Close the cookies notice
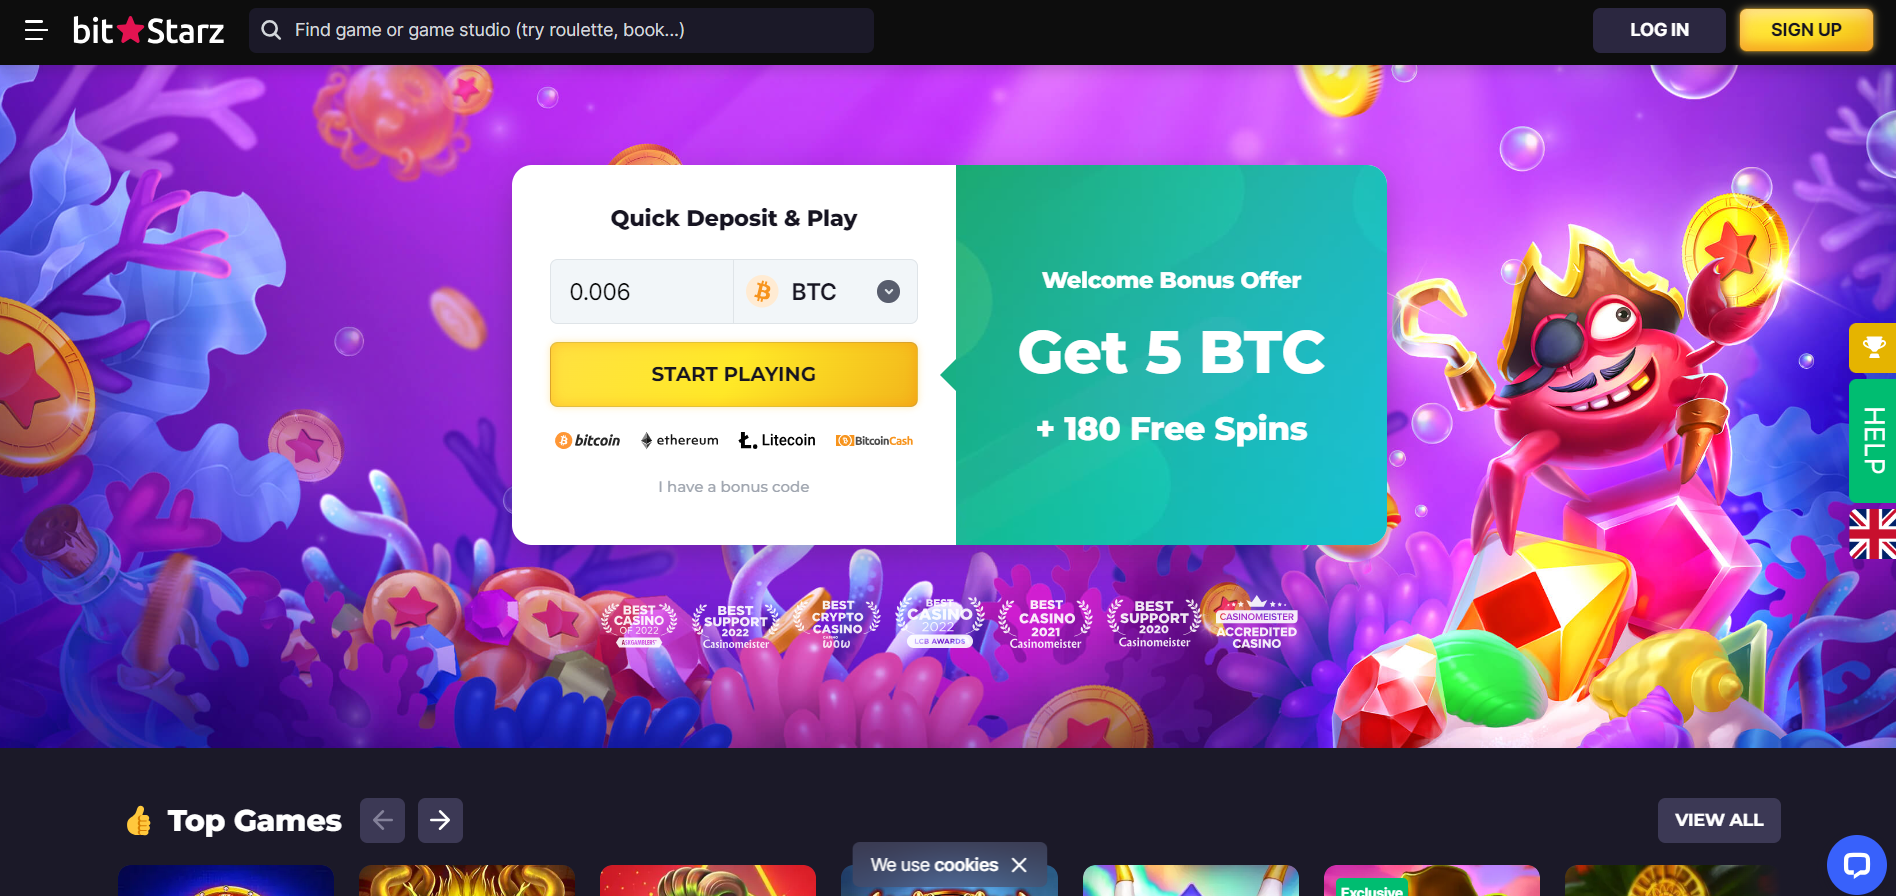 click(1019, 865)
